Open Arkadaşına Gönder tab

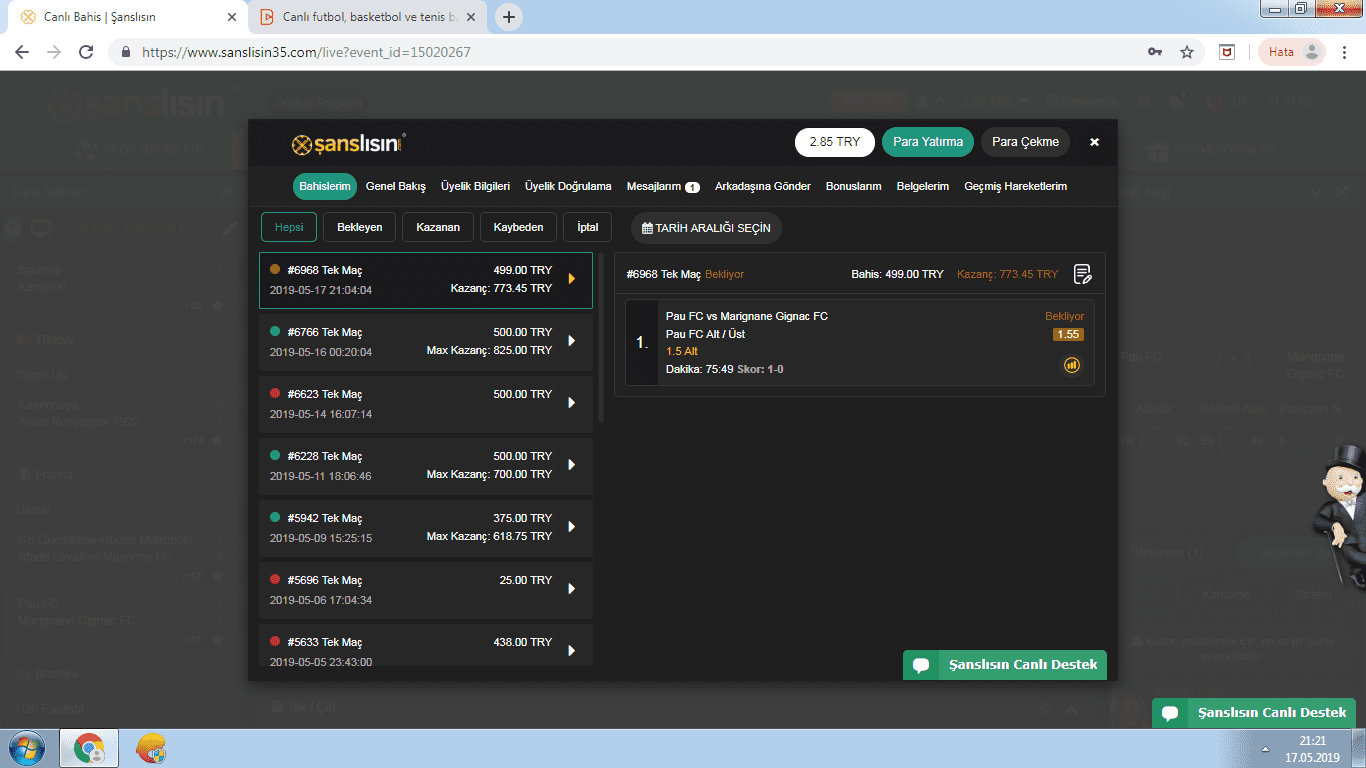click(763, 186)
